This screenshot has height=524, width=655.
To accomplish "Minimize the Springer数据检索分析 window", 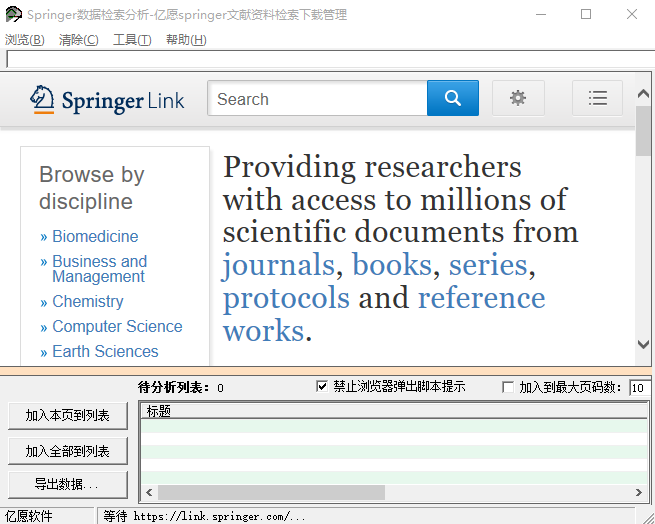I will pos(541,14).
